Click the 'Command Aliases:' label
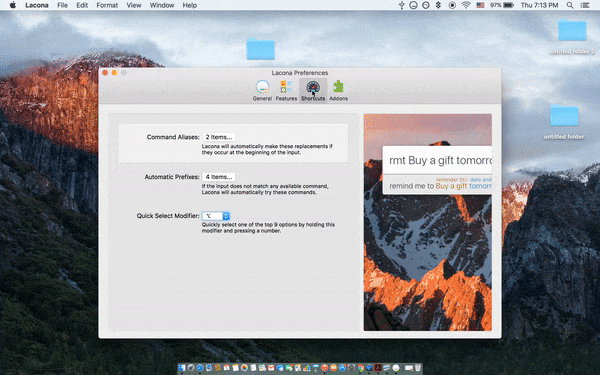Screen dimensions: 600x375 click(173, 137)
